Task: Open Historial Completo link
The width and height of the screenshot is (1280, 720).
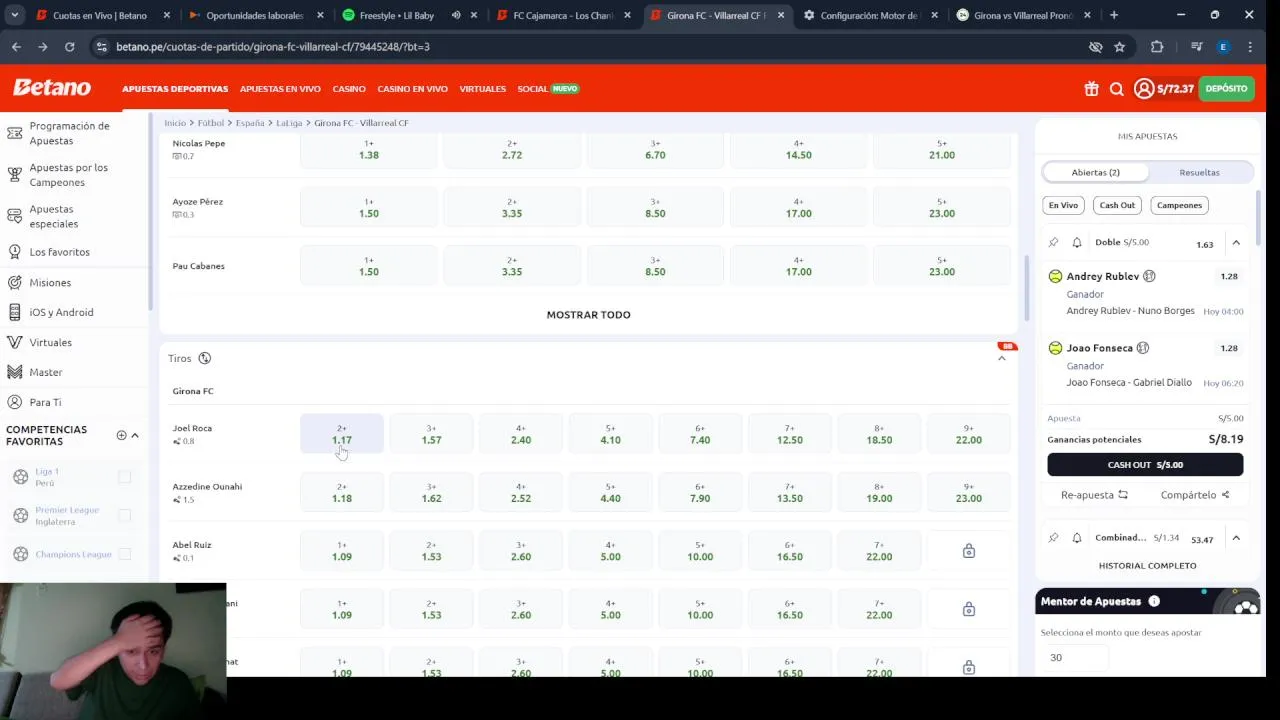Action: [1147, 565]
